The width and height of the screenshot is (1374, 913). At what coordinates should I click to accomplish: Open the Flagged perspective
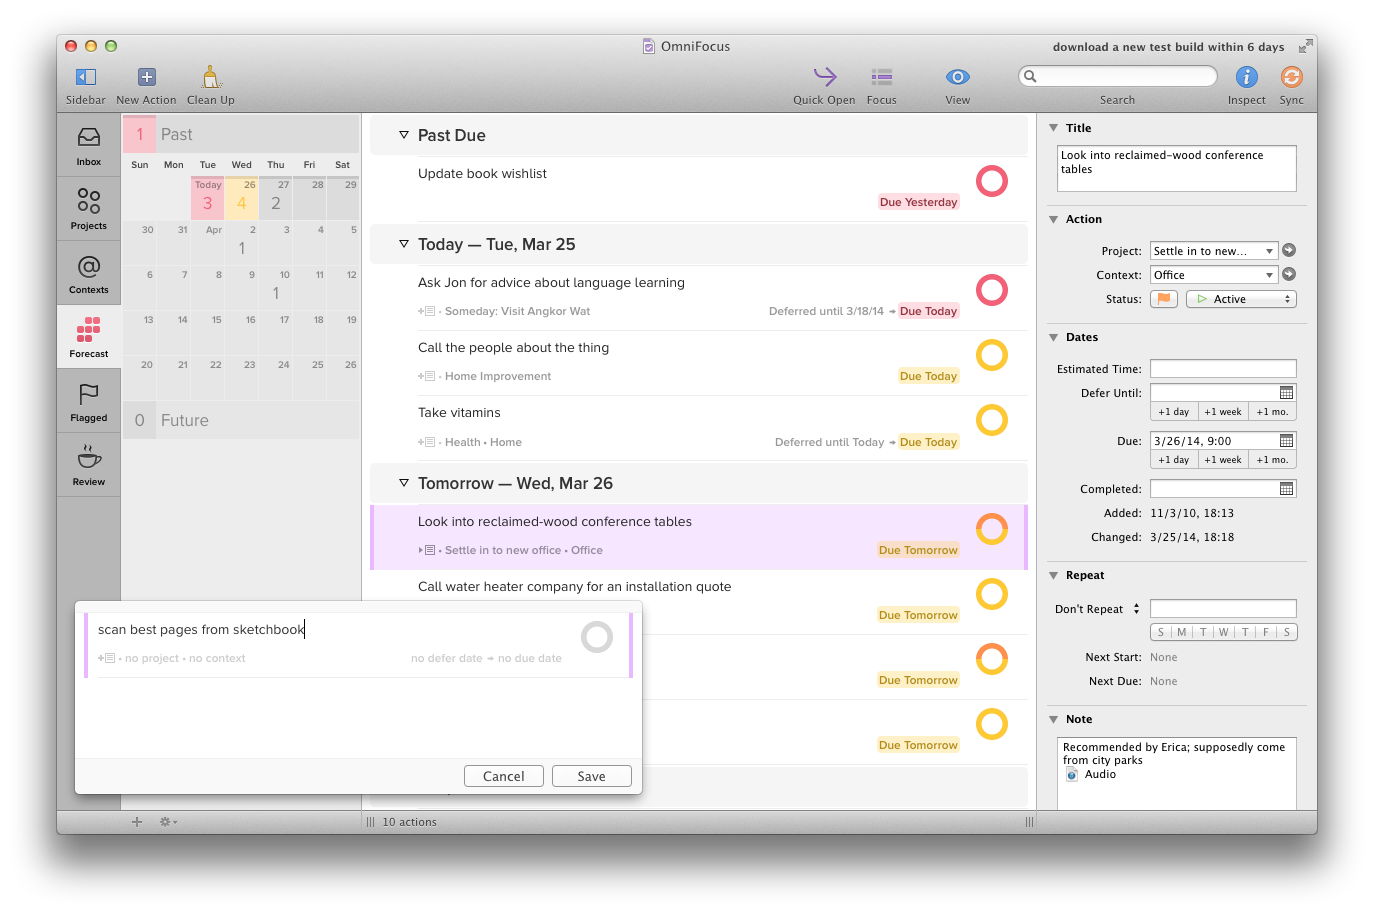pyautogui.click(x=89, y=401)
